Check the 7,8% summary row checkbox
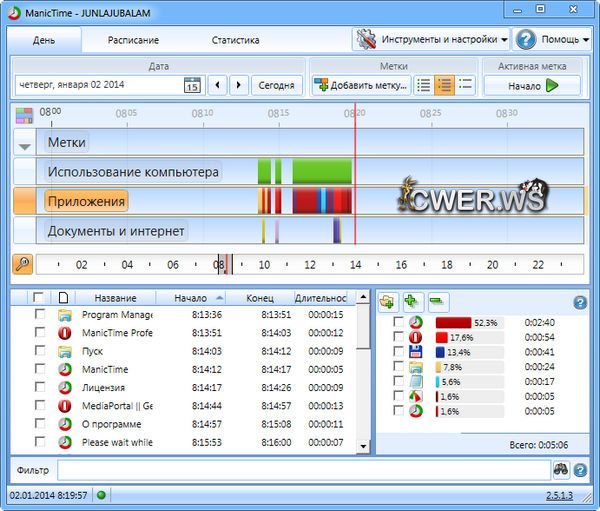 pos(398,366)
